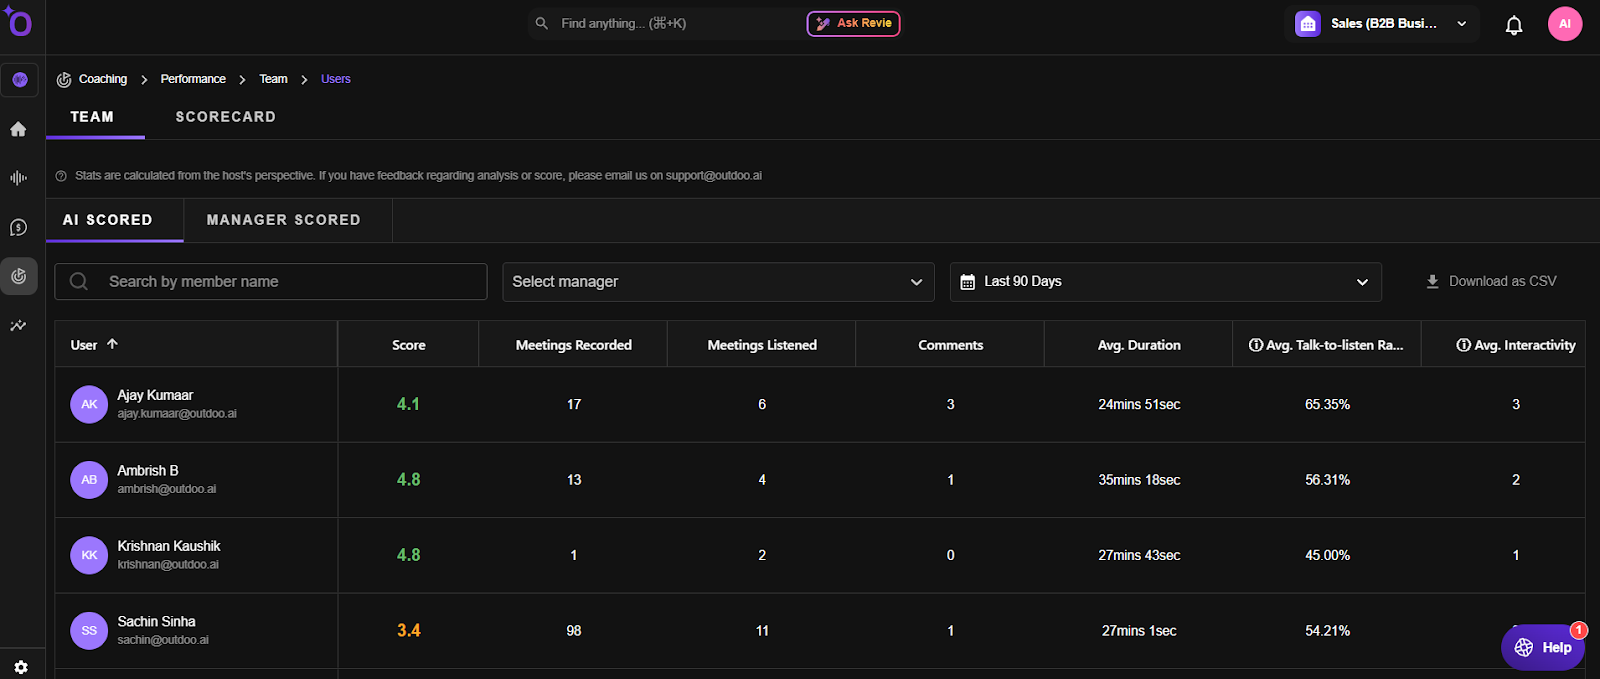Click the notifications bell icon

point(1514,25)
